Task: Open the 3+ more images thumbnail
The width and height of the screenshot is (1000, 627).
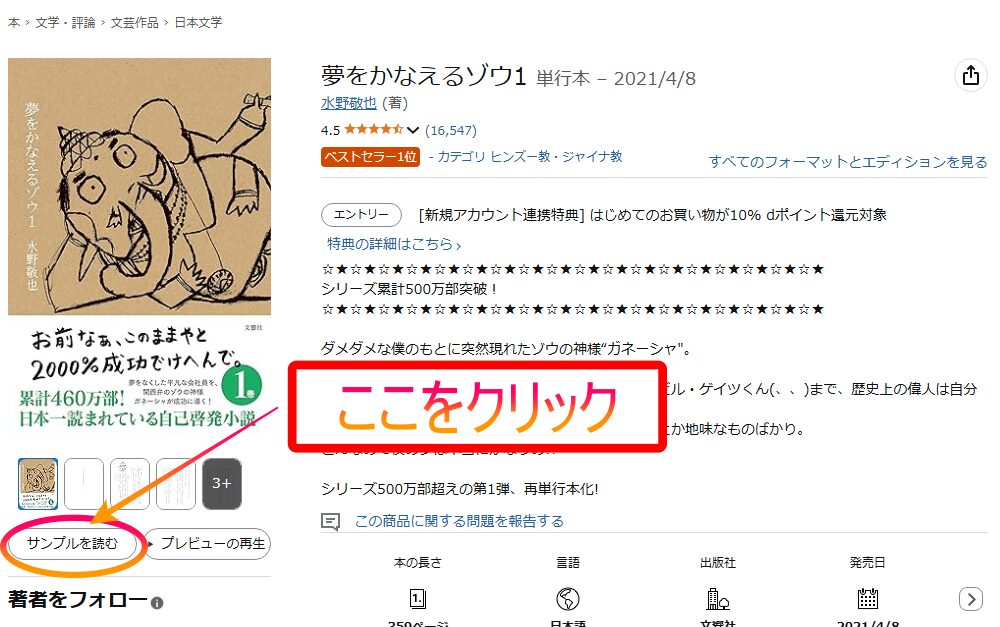Action: click(x=222, y=483)
